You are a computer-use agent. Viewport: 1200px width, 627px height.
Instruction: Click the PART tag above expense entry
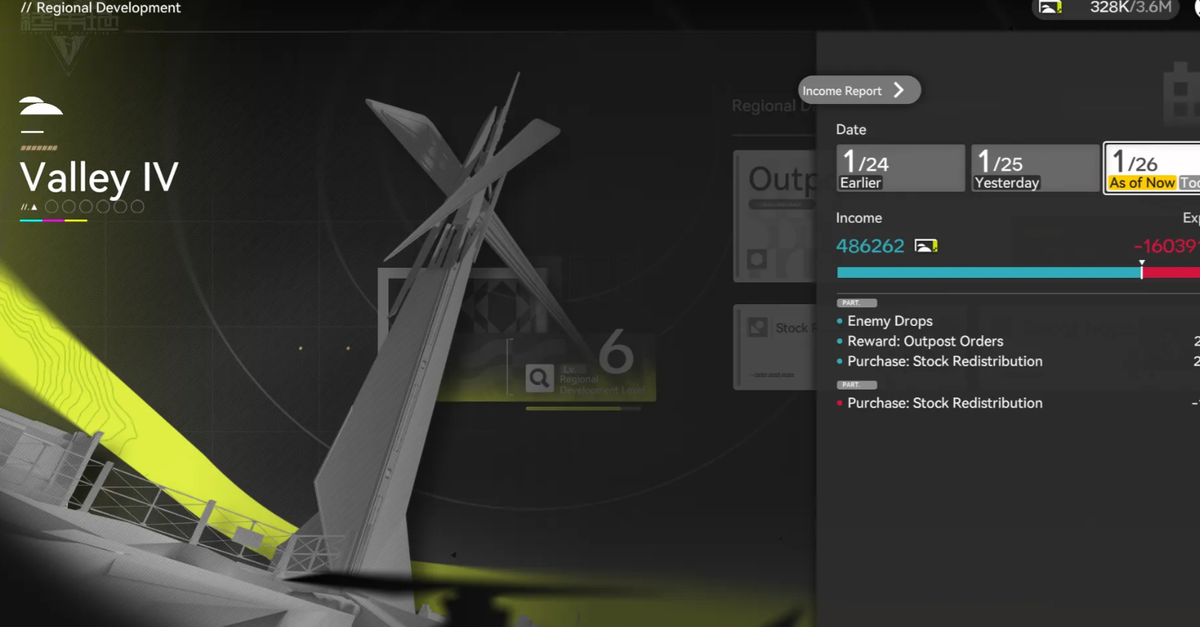click(x=857, y=385)
